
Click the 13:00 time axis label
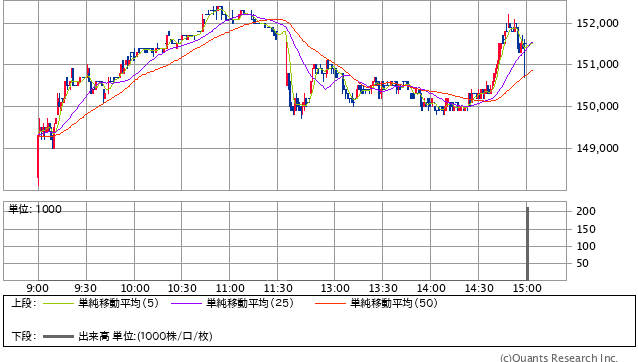pos(335,288)
